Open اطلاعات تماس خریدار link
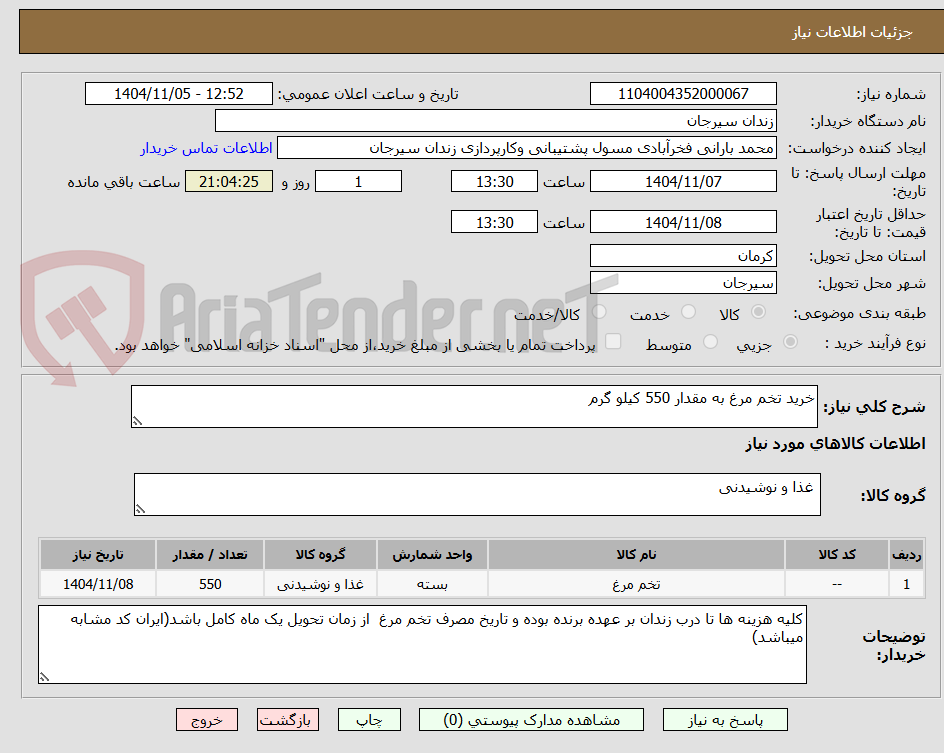Viewport: 944px width, 753px height. click(206, 148)
